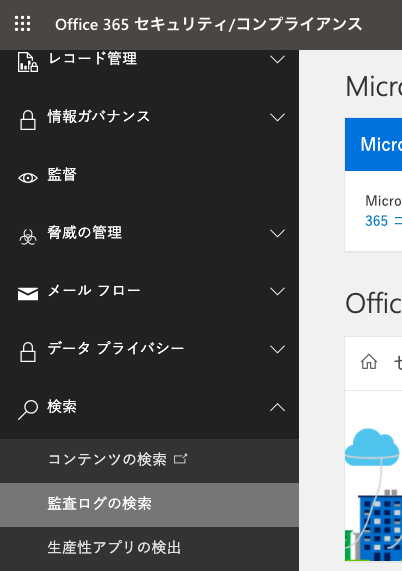This screenshot has height=571, width=402.
Task: Open 監査ログの検索 submenu item
Action: 149,505
